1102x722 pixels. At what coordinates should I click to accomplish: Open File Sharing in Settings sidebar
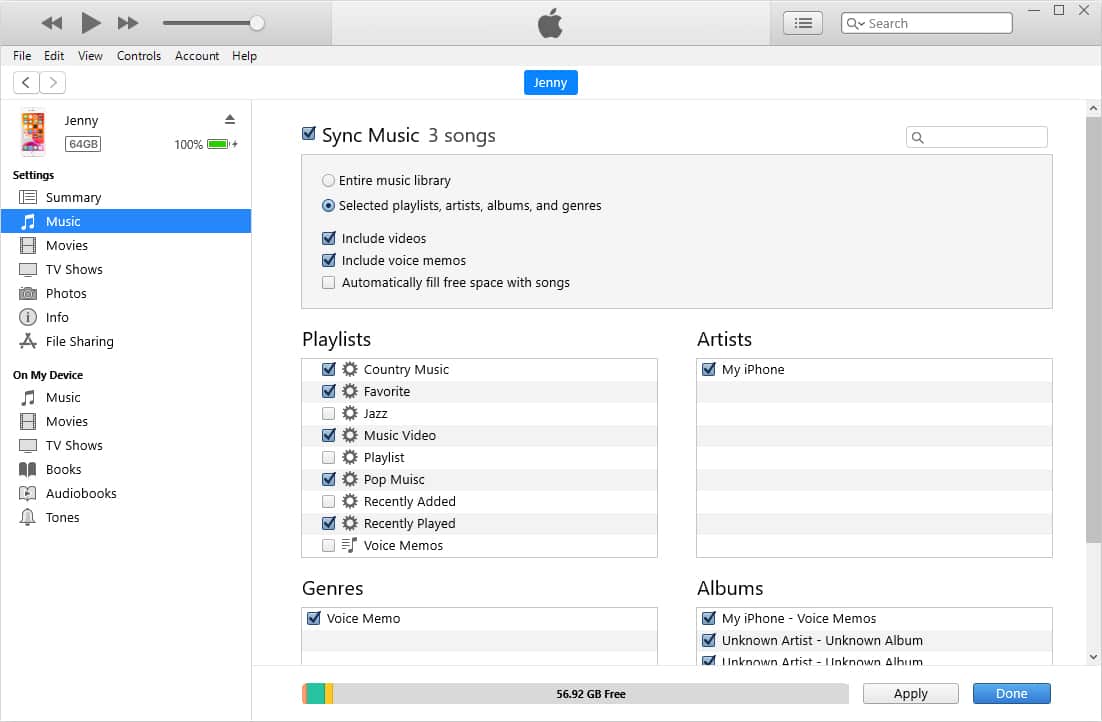pos(79,341)
